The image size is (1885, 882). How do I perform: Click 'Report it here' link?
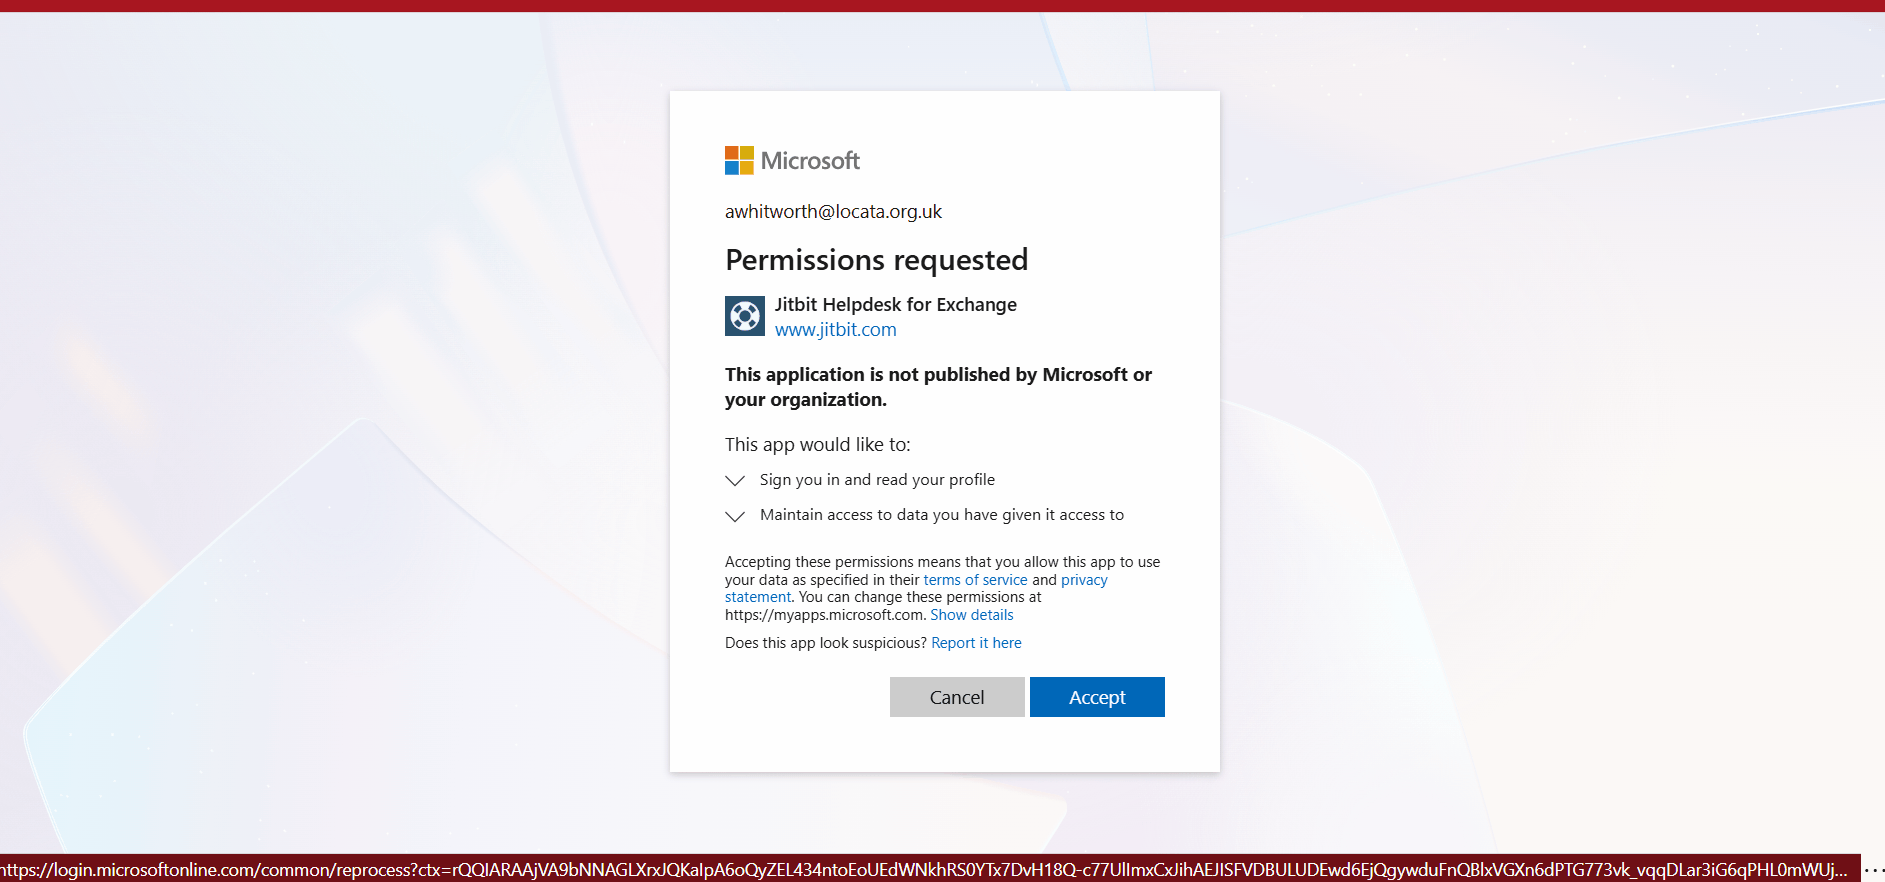click(x=976, y=643)
